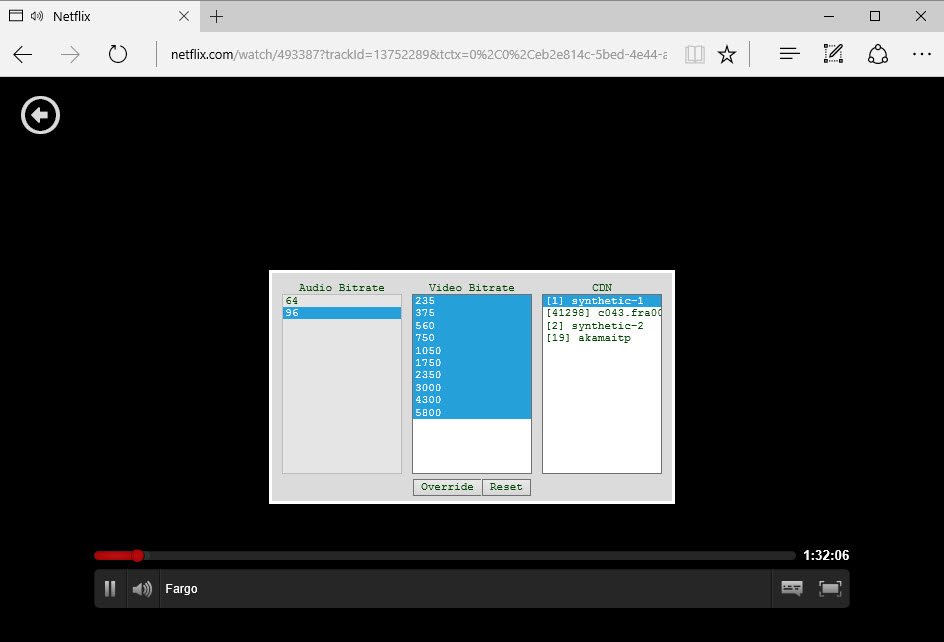The height and width of the screenshot is (642, 944).
Task: Open the Hub icon in browser toolbar
Action: click(790, 54)
